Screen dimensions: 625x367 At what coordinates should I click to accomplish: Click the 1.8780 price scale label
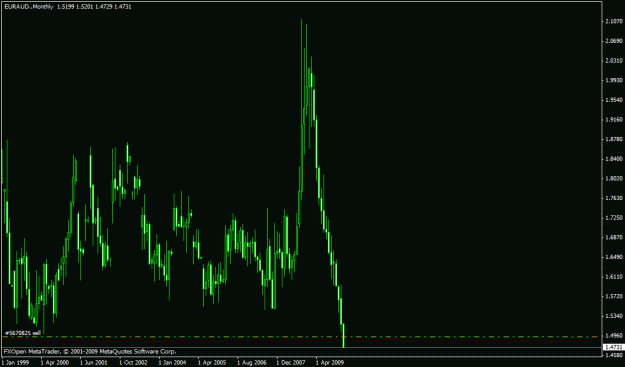click(x=614, y=139)
